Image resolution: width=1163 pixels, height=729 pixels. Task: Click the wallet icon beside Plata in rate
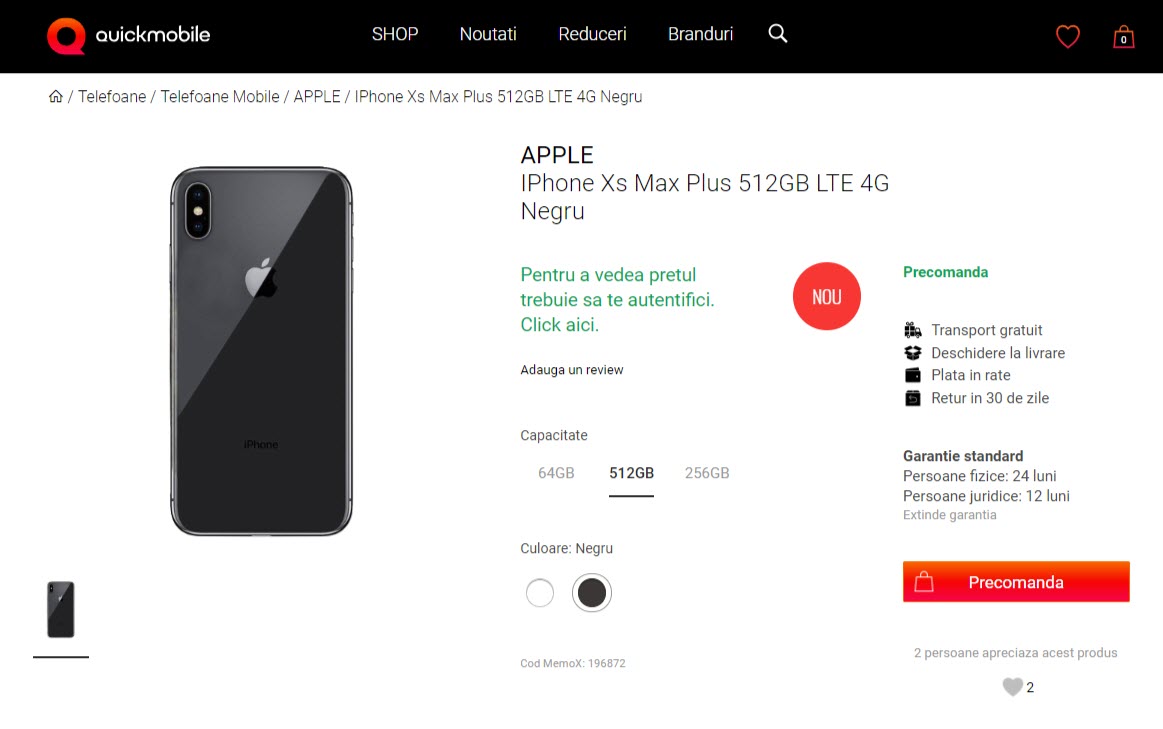(913, 375)
